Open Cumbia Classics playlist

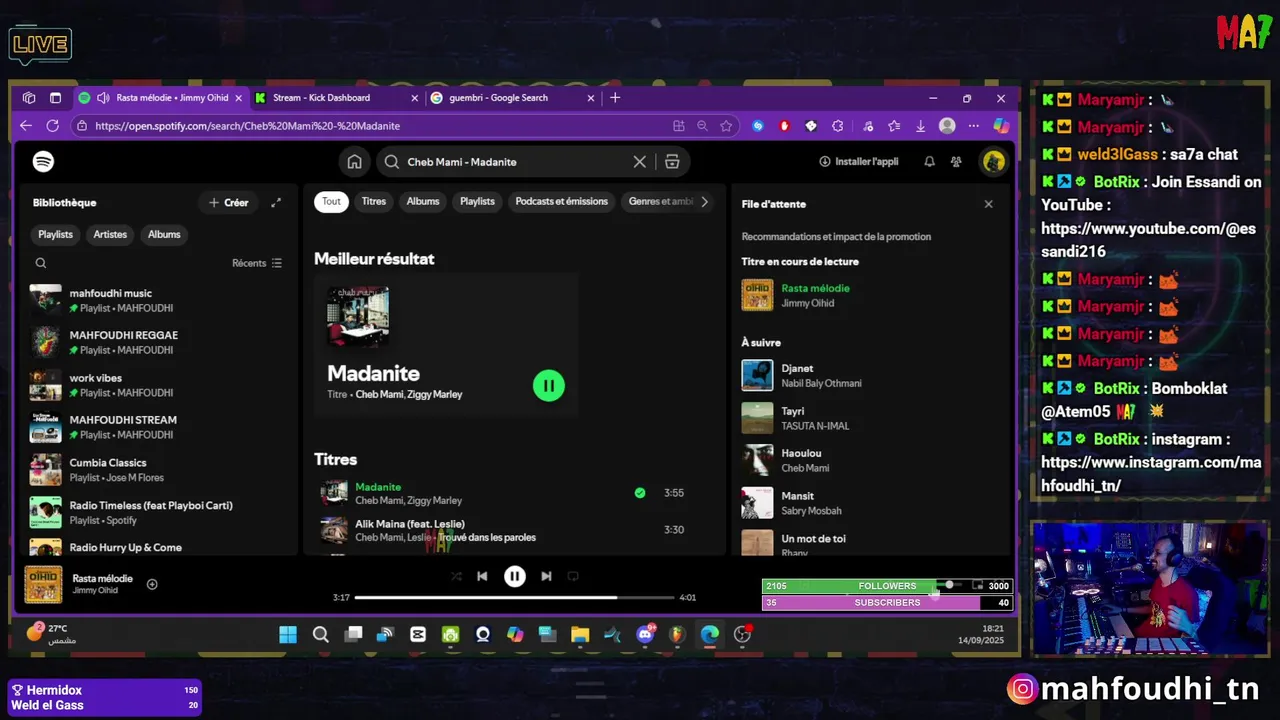(158, 470)
